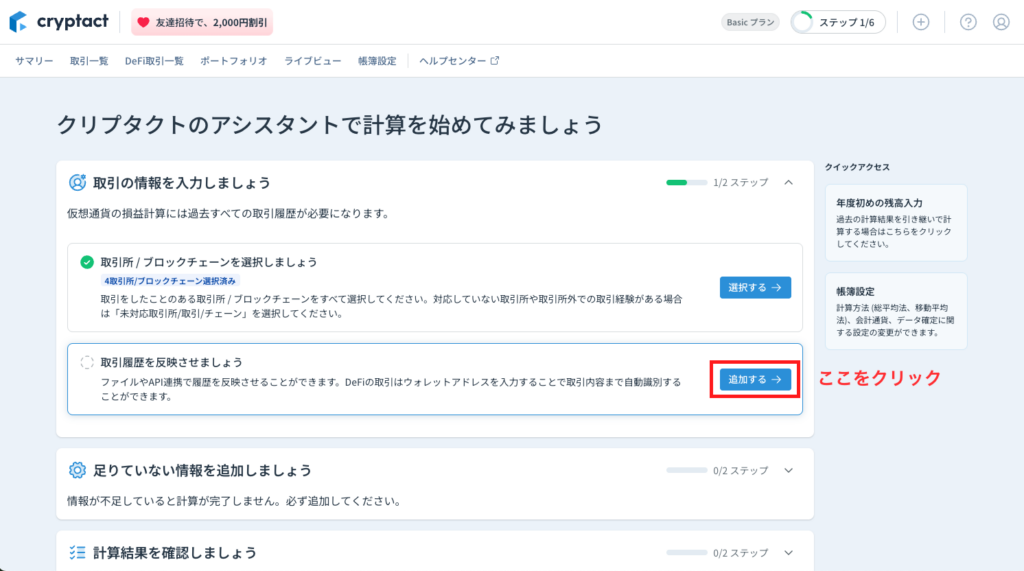
Task: Click the 足りていない情報を追加しましょう heading
Action: [x=202, y=470]
